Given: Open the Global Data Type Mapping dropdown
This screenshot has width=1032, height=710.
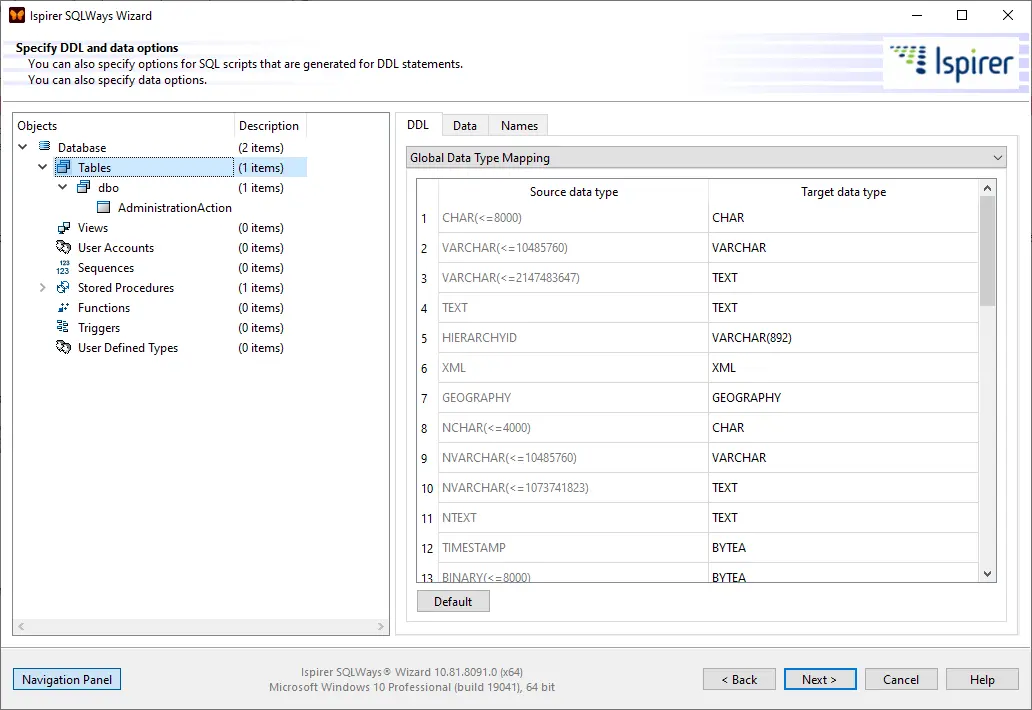Looking at the screenshot, I should pyautogui.click(x=706, y=158).
